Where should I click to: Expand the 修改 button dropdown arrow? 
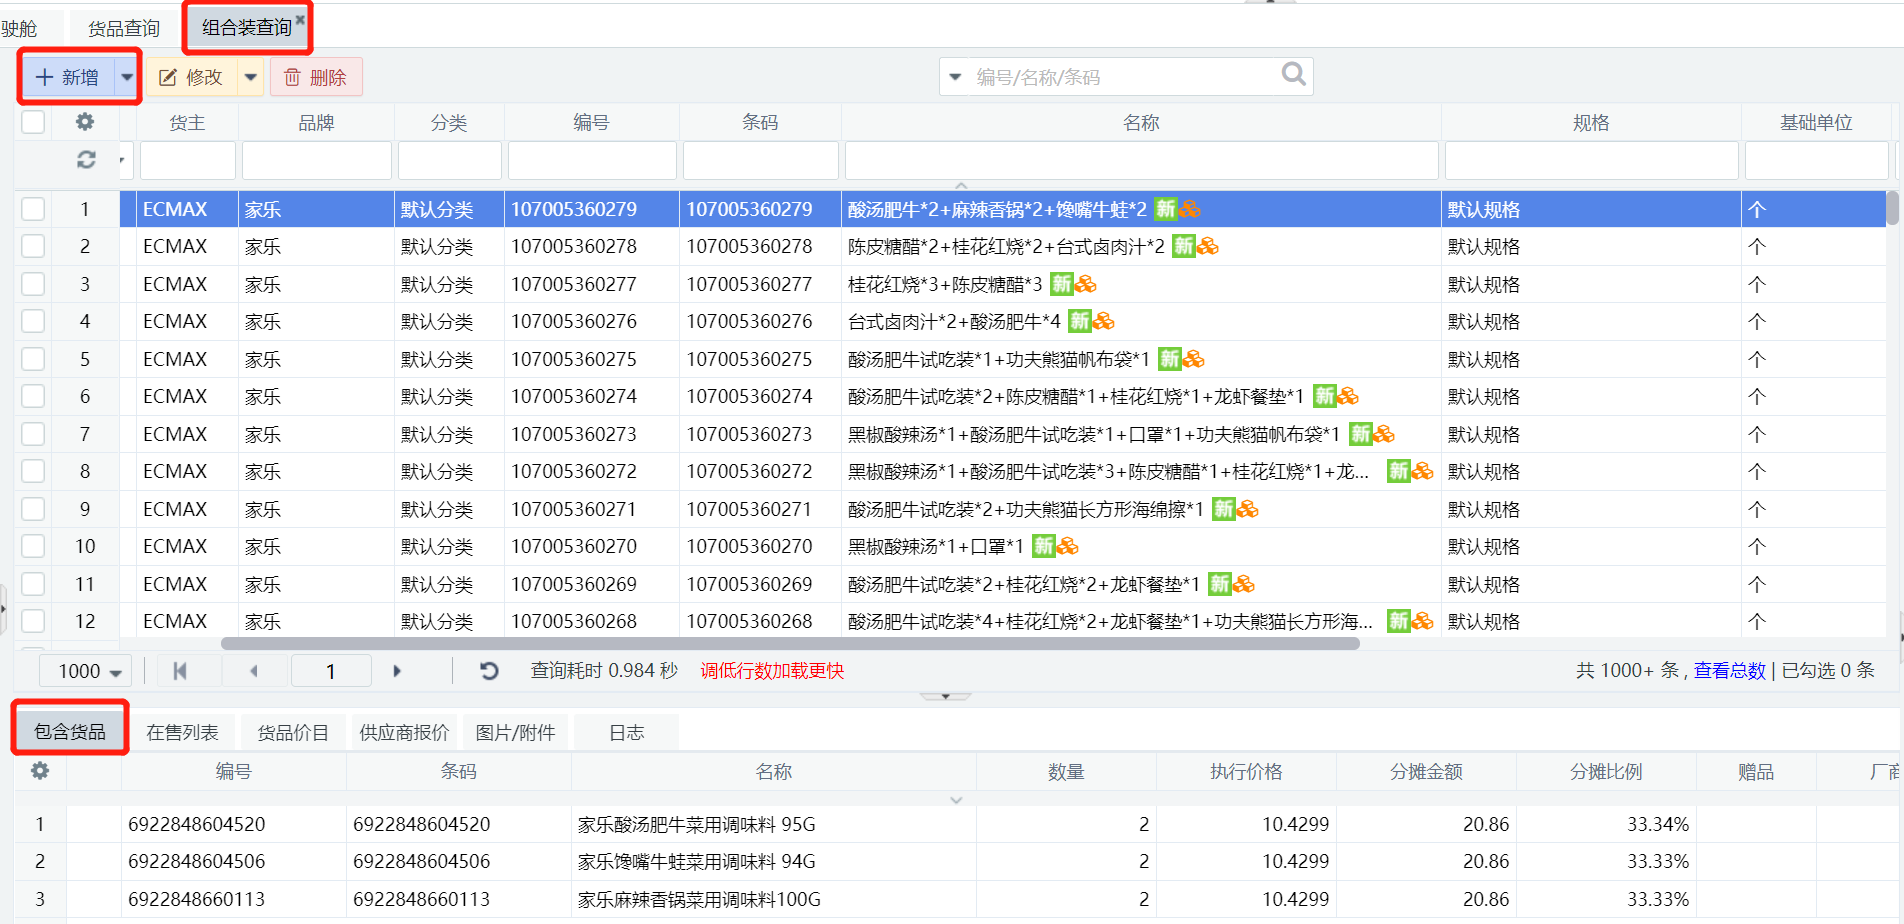coord(250,77)
